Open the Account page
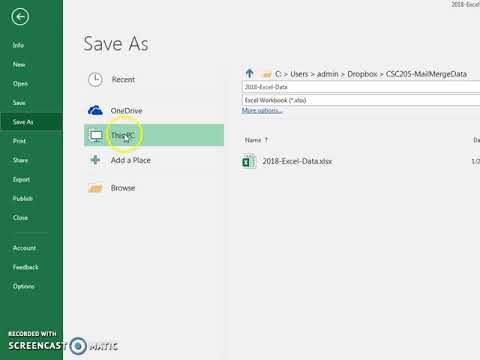 pos(24,248)
